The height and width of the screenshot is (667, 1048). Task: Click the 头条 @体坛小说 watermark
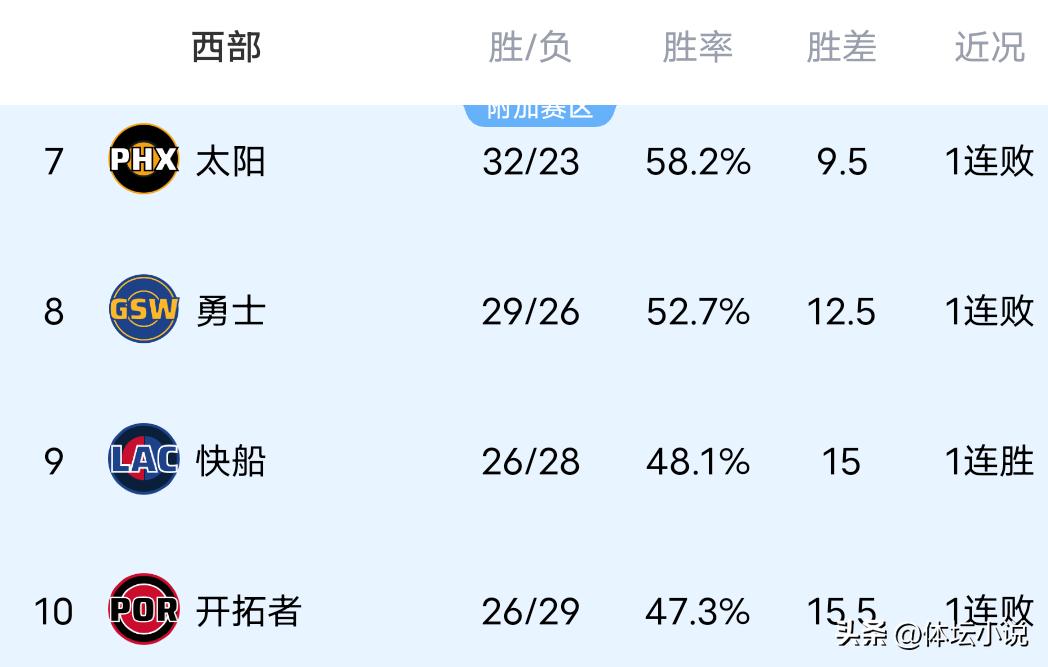930,634
